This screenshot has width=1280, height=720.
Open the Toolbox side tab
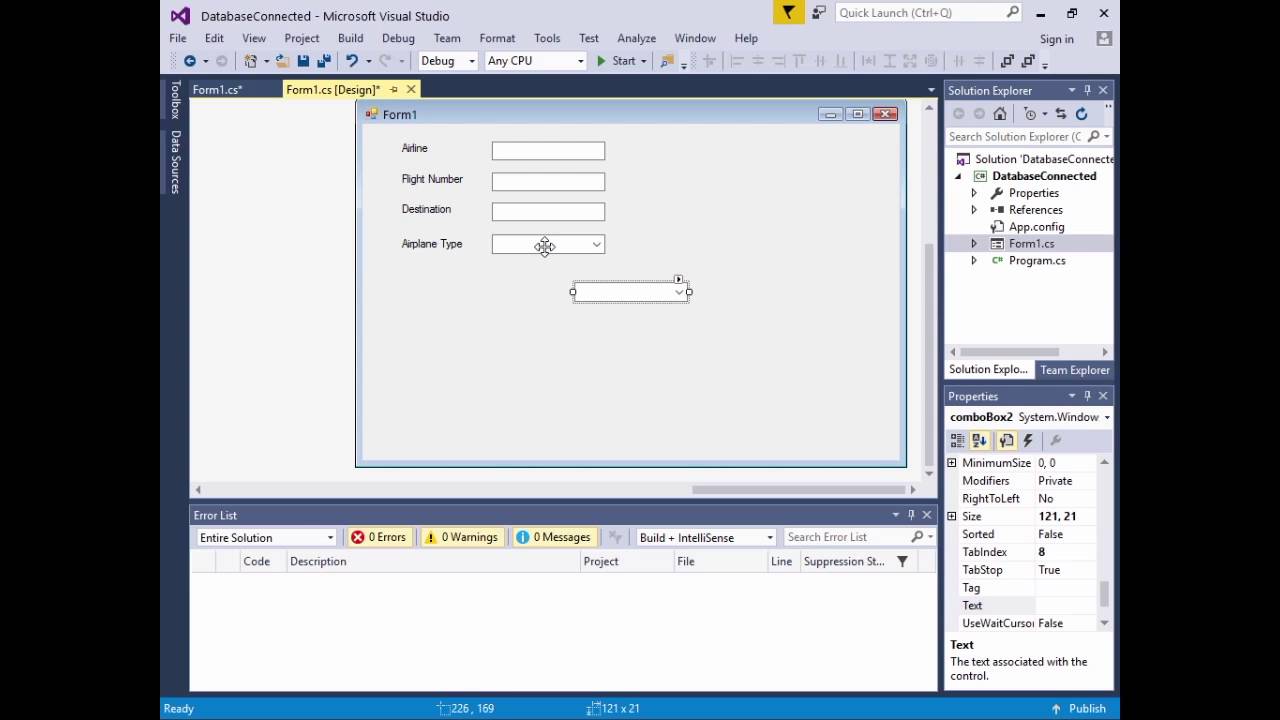[x=175, y=100]
